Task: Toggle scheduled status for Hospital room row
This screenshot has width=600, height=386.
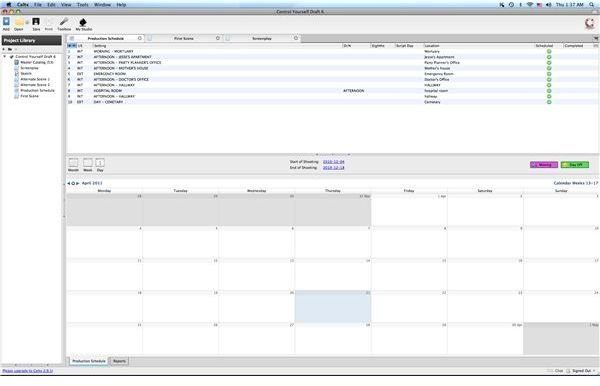Action: (x=549, y=91)
